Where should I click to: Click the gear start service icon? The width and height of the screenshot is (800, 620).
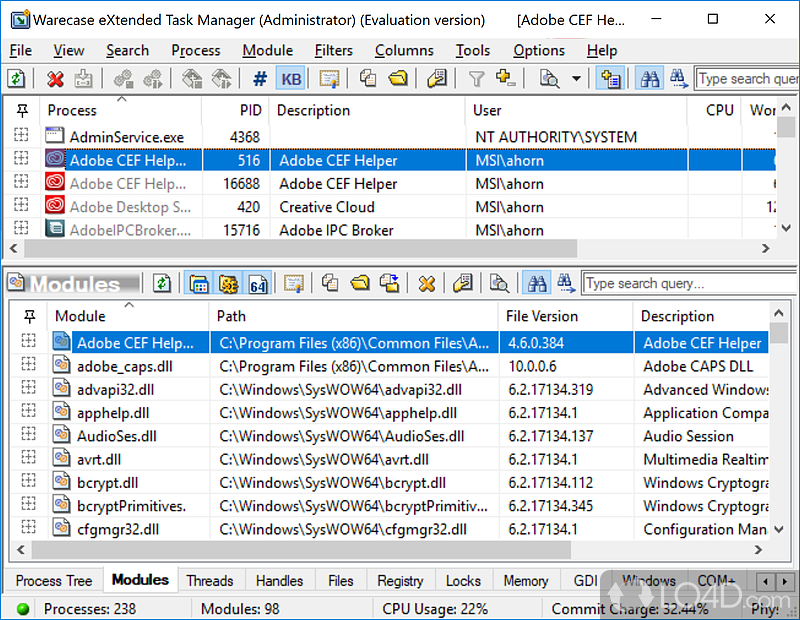click(x=153, y=79)
